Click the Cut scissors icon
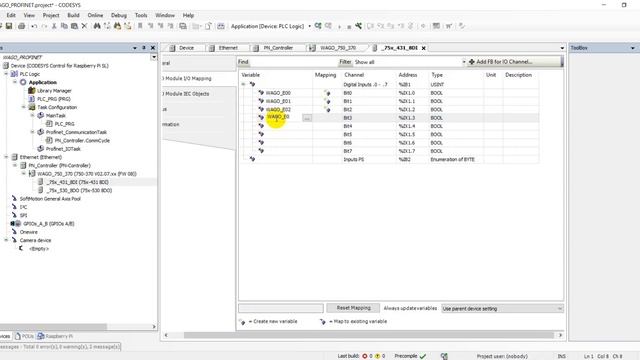This screenshot has width=640, height=360. (x=54, y=26)
